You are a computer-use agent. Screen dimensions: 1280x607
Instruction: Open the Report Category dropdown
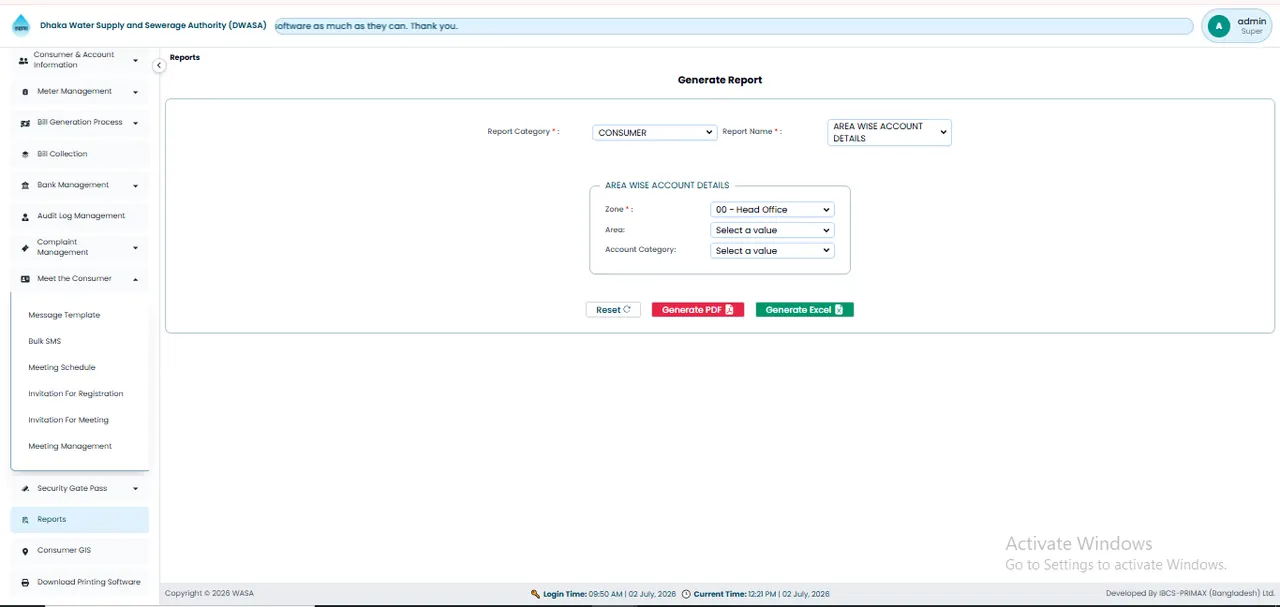[655, 132]
